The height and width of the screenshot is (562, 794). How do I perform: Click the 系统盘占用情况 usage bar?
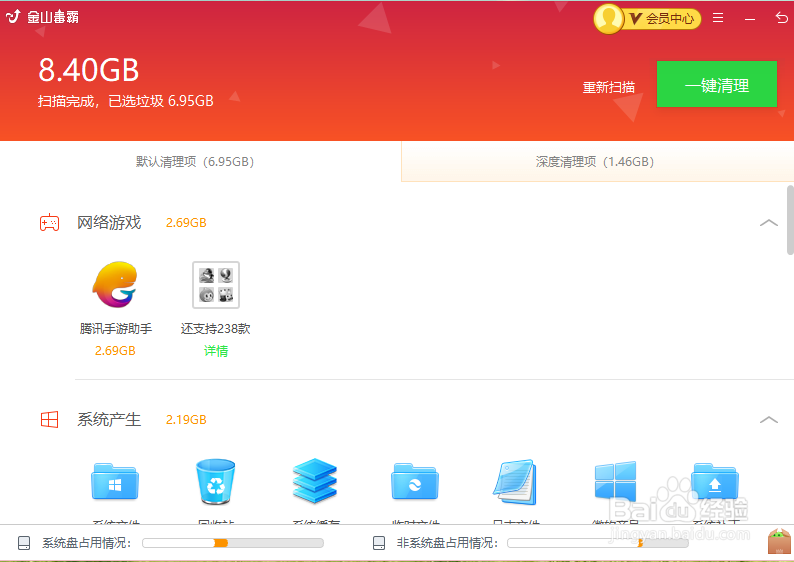[233, 543]
